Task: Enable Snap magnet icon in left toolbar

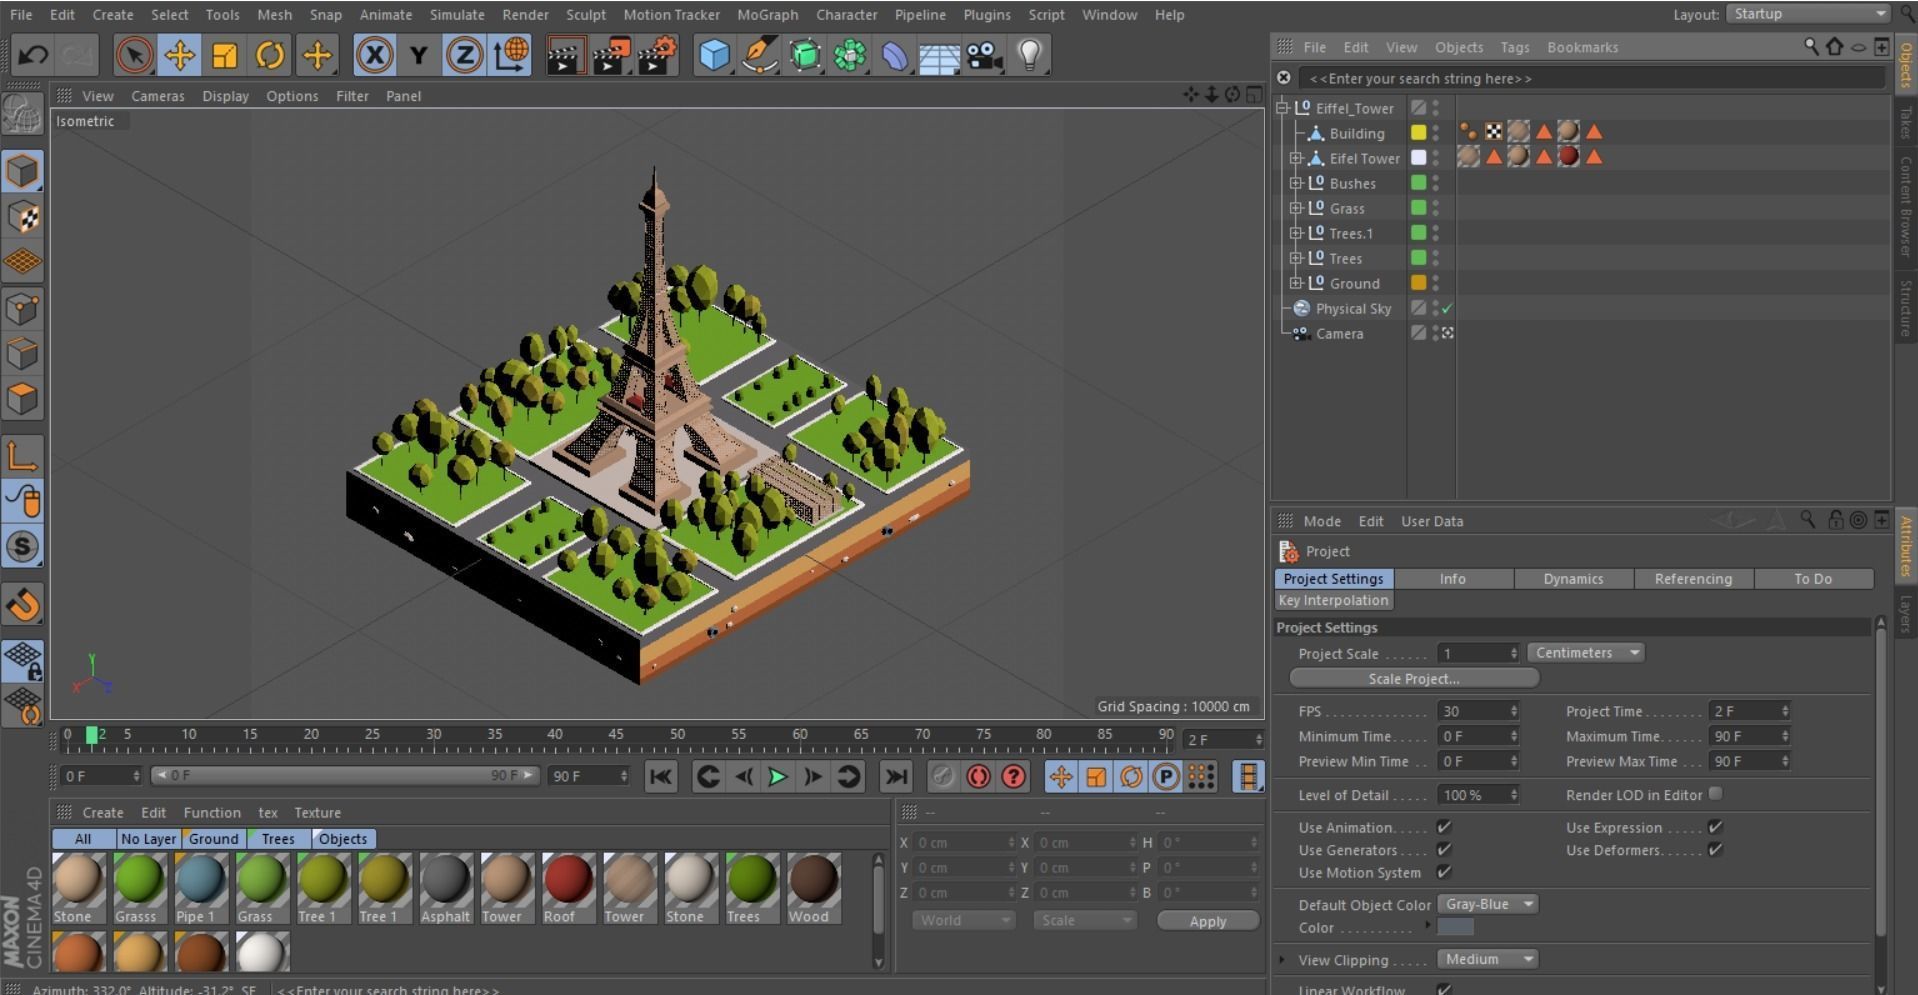Action: point(23,603)
